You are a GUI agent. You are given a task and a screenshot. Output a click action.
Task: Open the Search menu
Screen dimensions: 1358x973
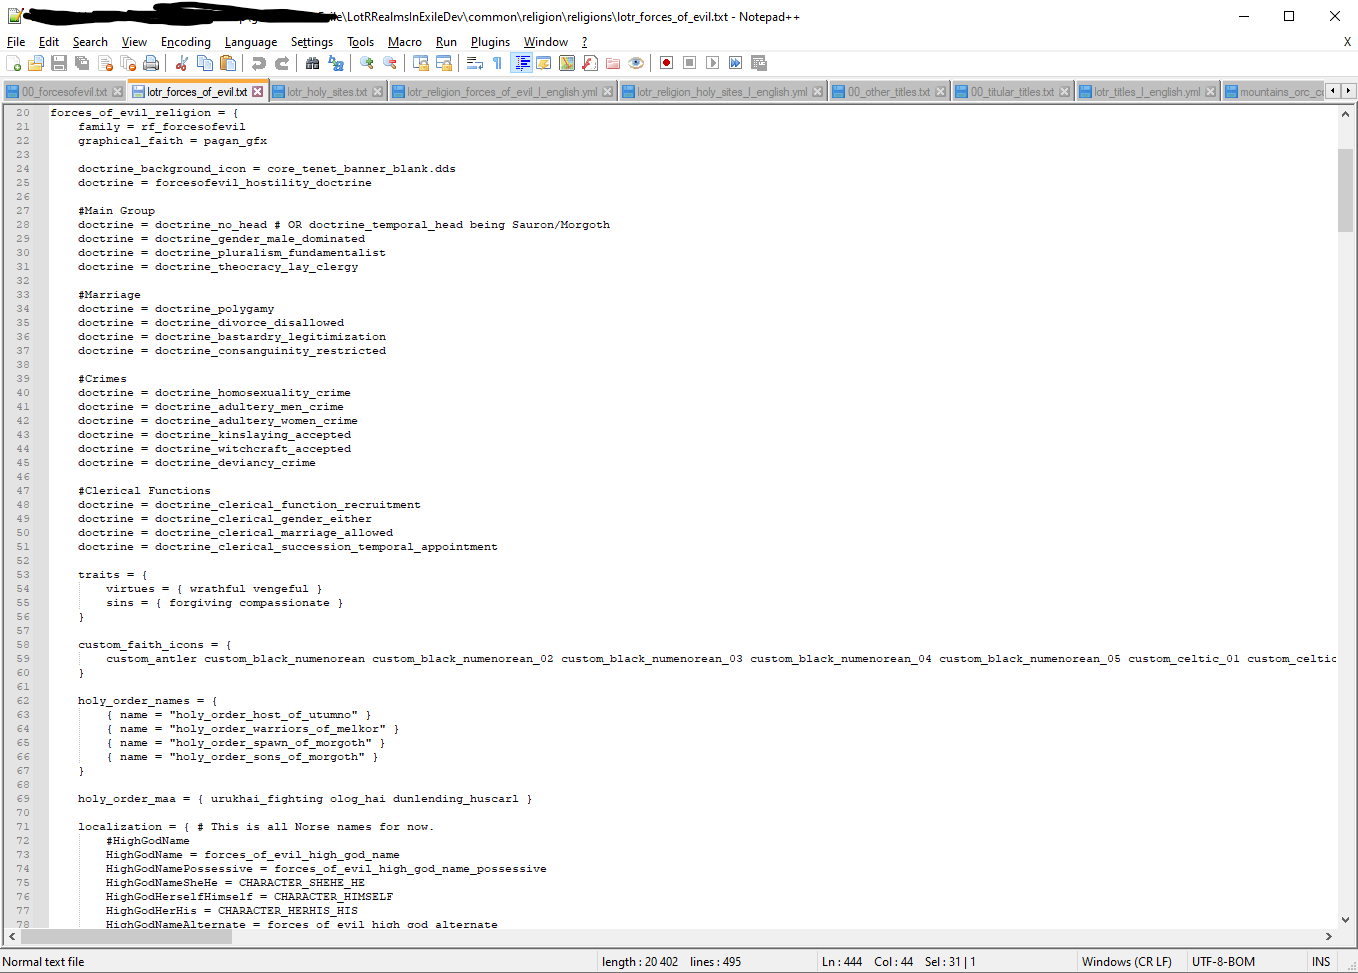(90, 42)
